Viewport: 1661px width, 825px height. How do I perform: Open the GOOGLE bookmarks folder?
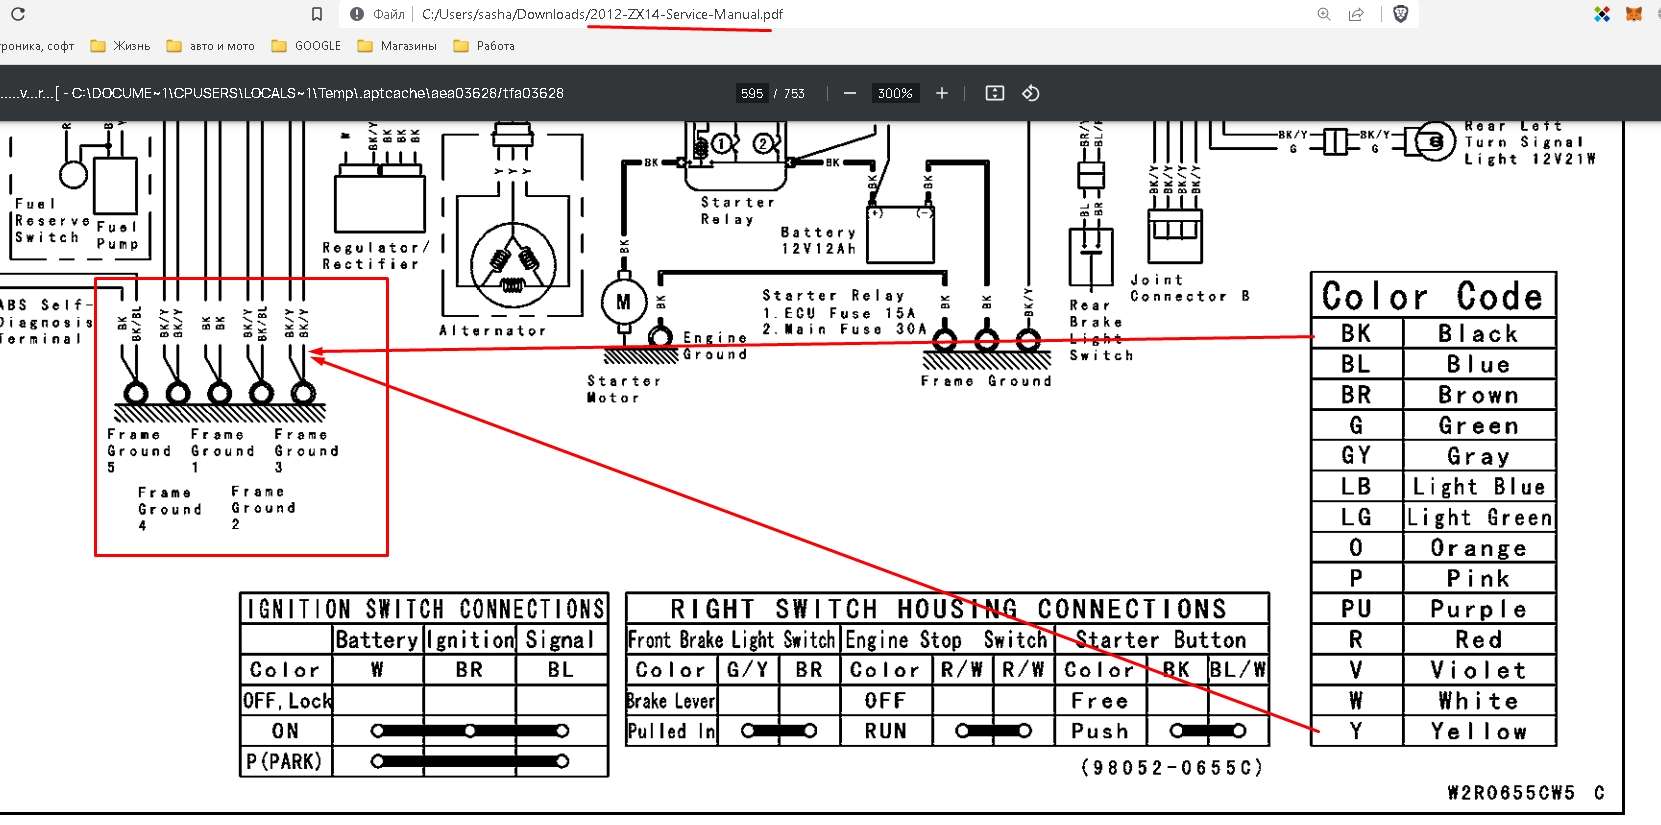point(306,46)
